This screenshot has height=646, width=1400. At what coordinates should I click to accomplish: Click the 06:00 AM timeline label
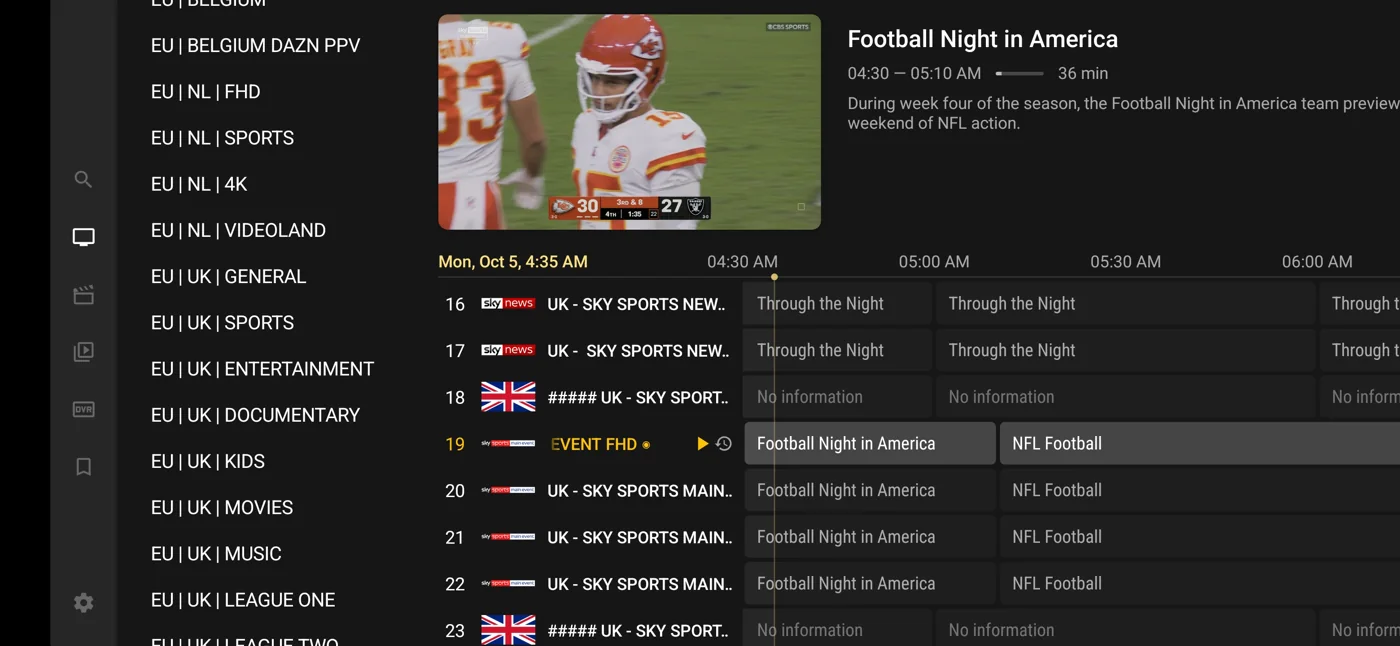[1317, 262]
